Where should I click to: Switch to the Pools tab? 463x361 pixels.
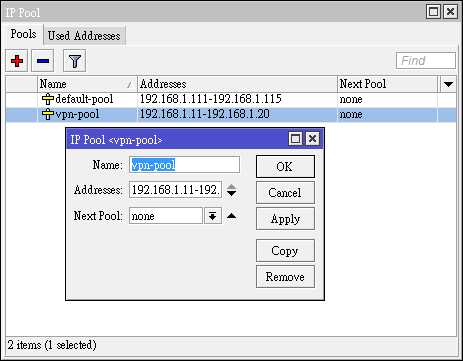coord(23,34)
